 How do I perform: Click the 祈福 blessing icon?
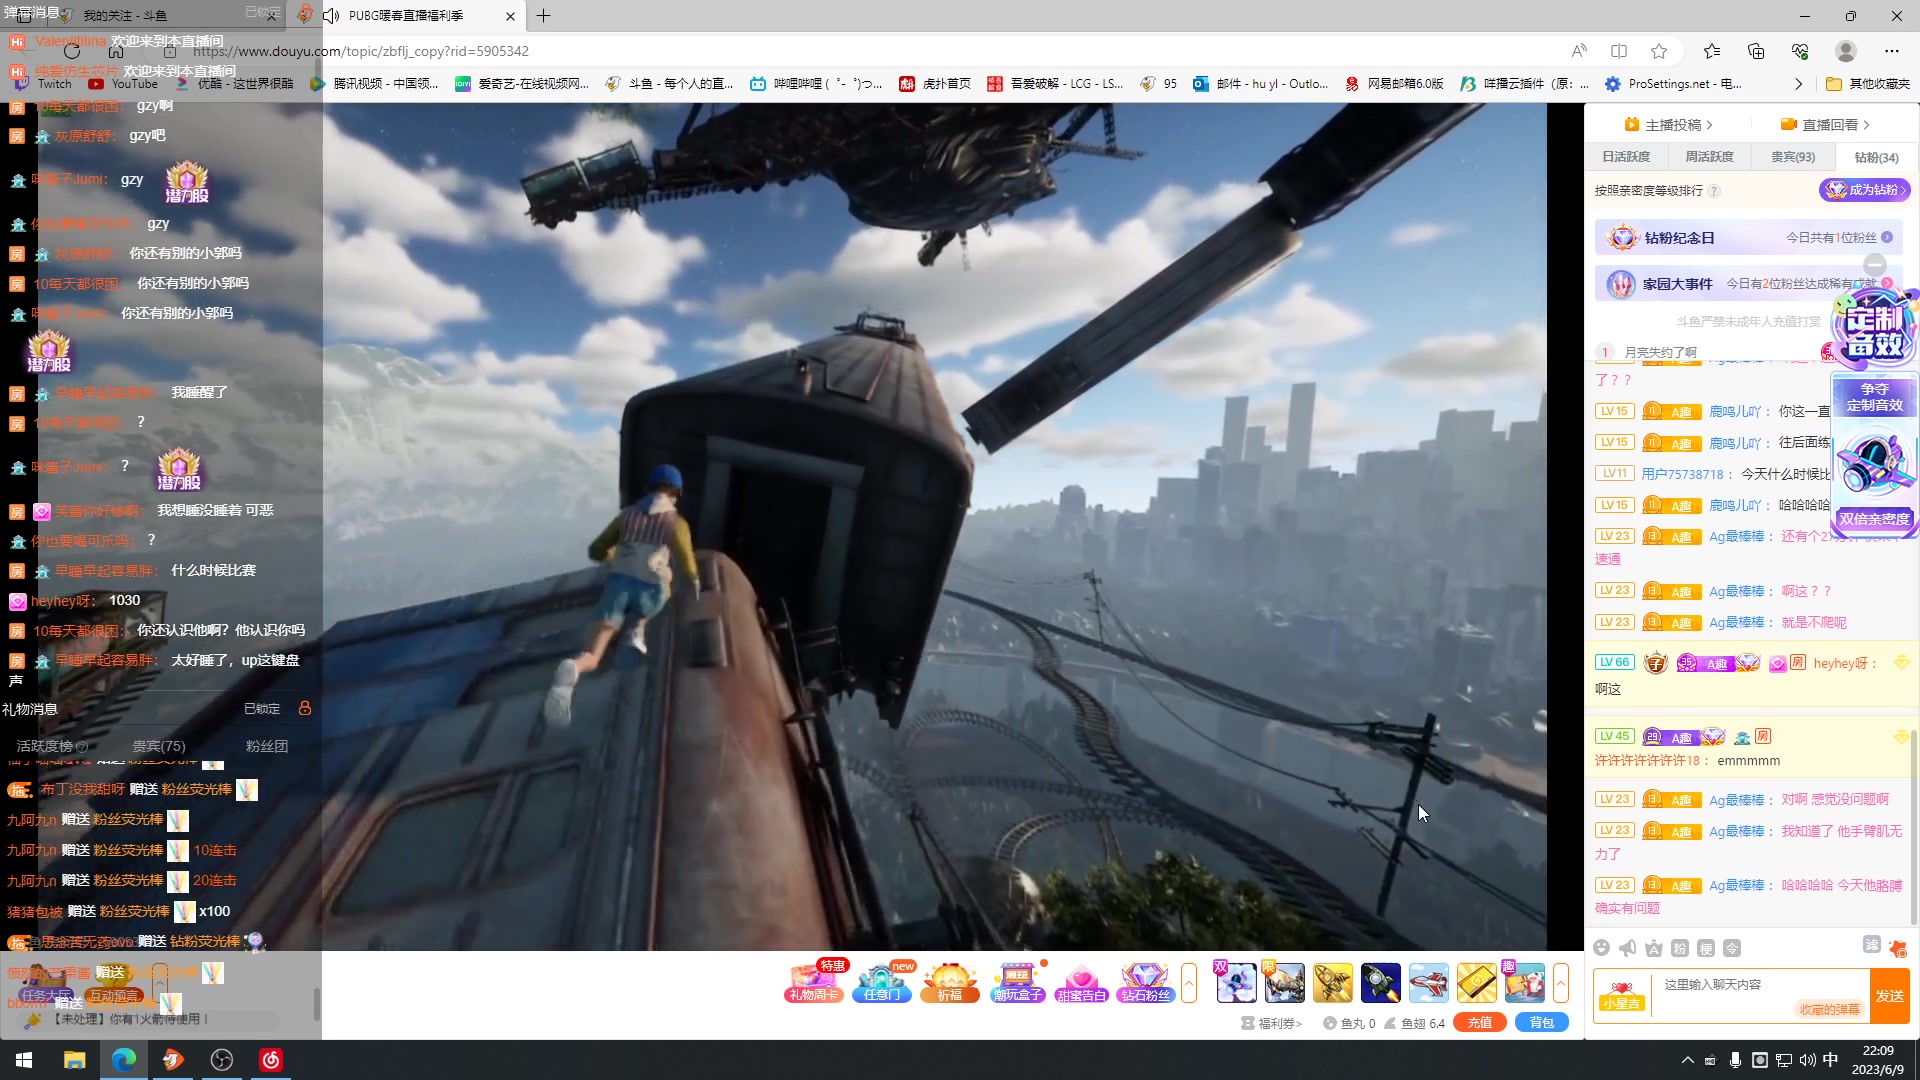[950, 982]
